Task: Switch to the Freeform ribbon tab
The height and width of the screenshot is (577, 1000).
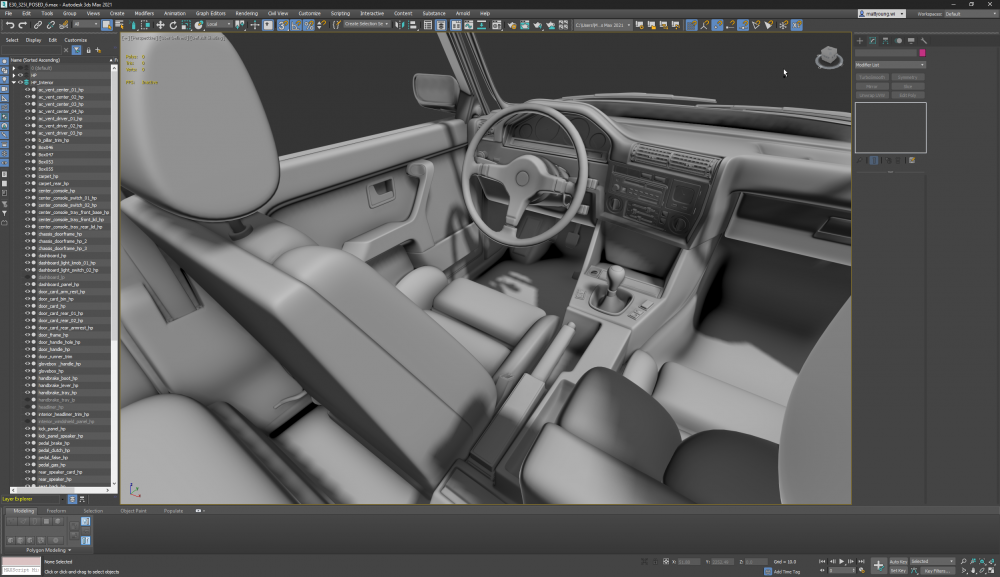Action: click(56, 511)
